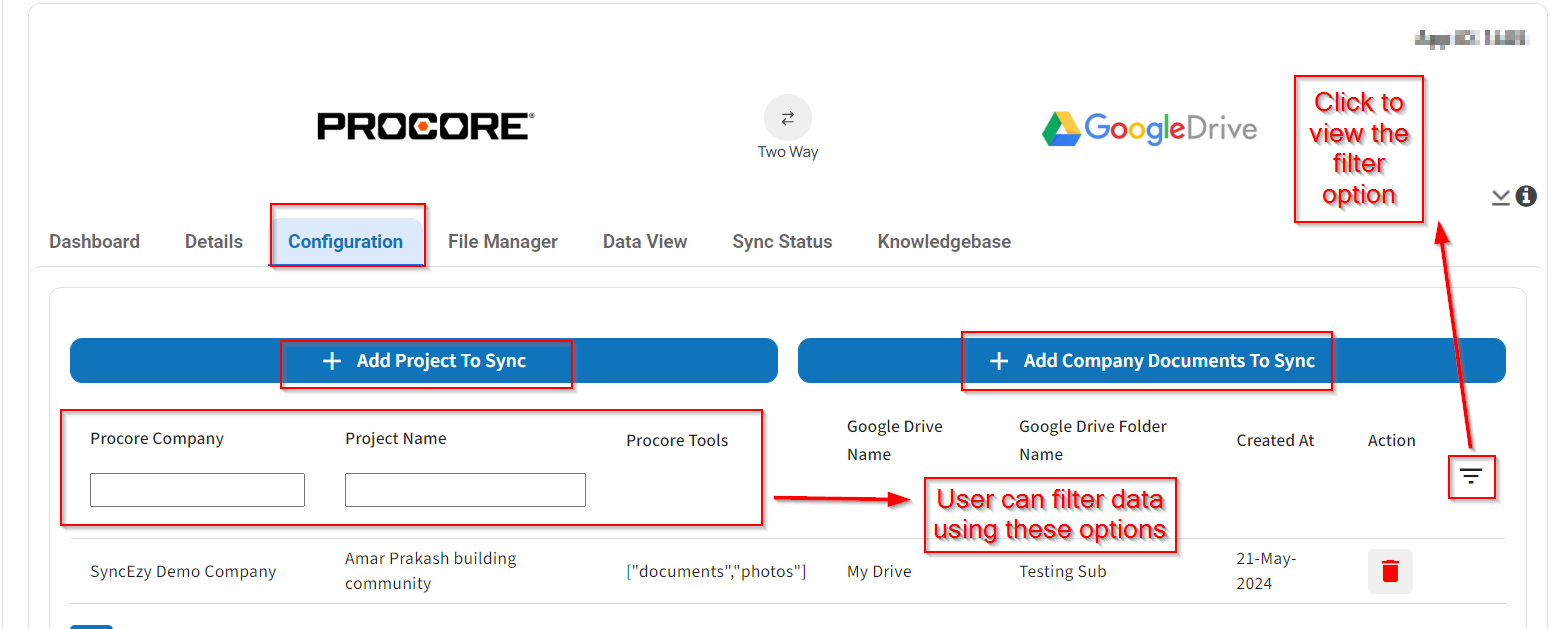The width and height of the screenshot is (1551, 629).
Task: Switch to the Details tab
Action: click(x=214, y=241)
